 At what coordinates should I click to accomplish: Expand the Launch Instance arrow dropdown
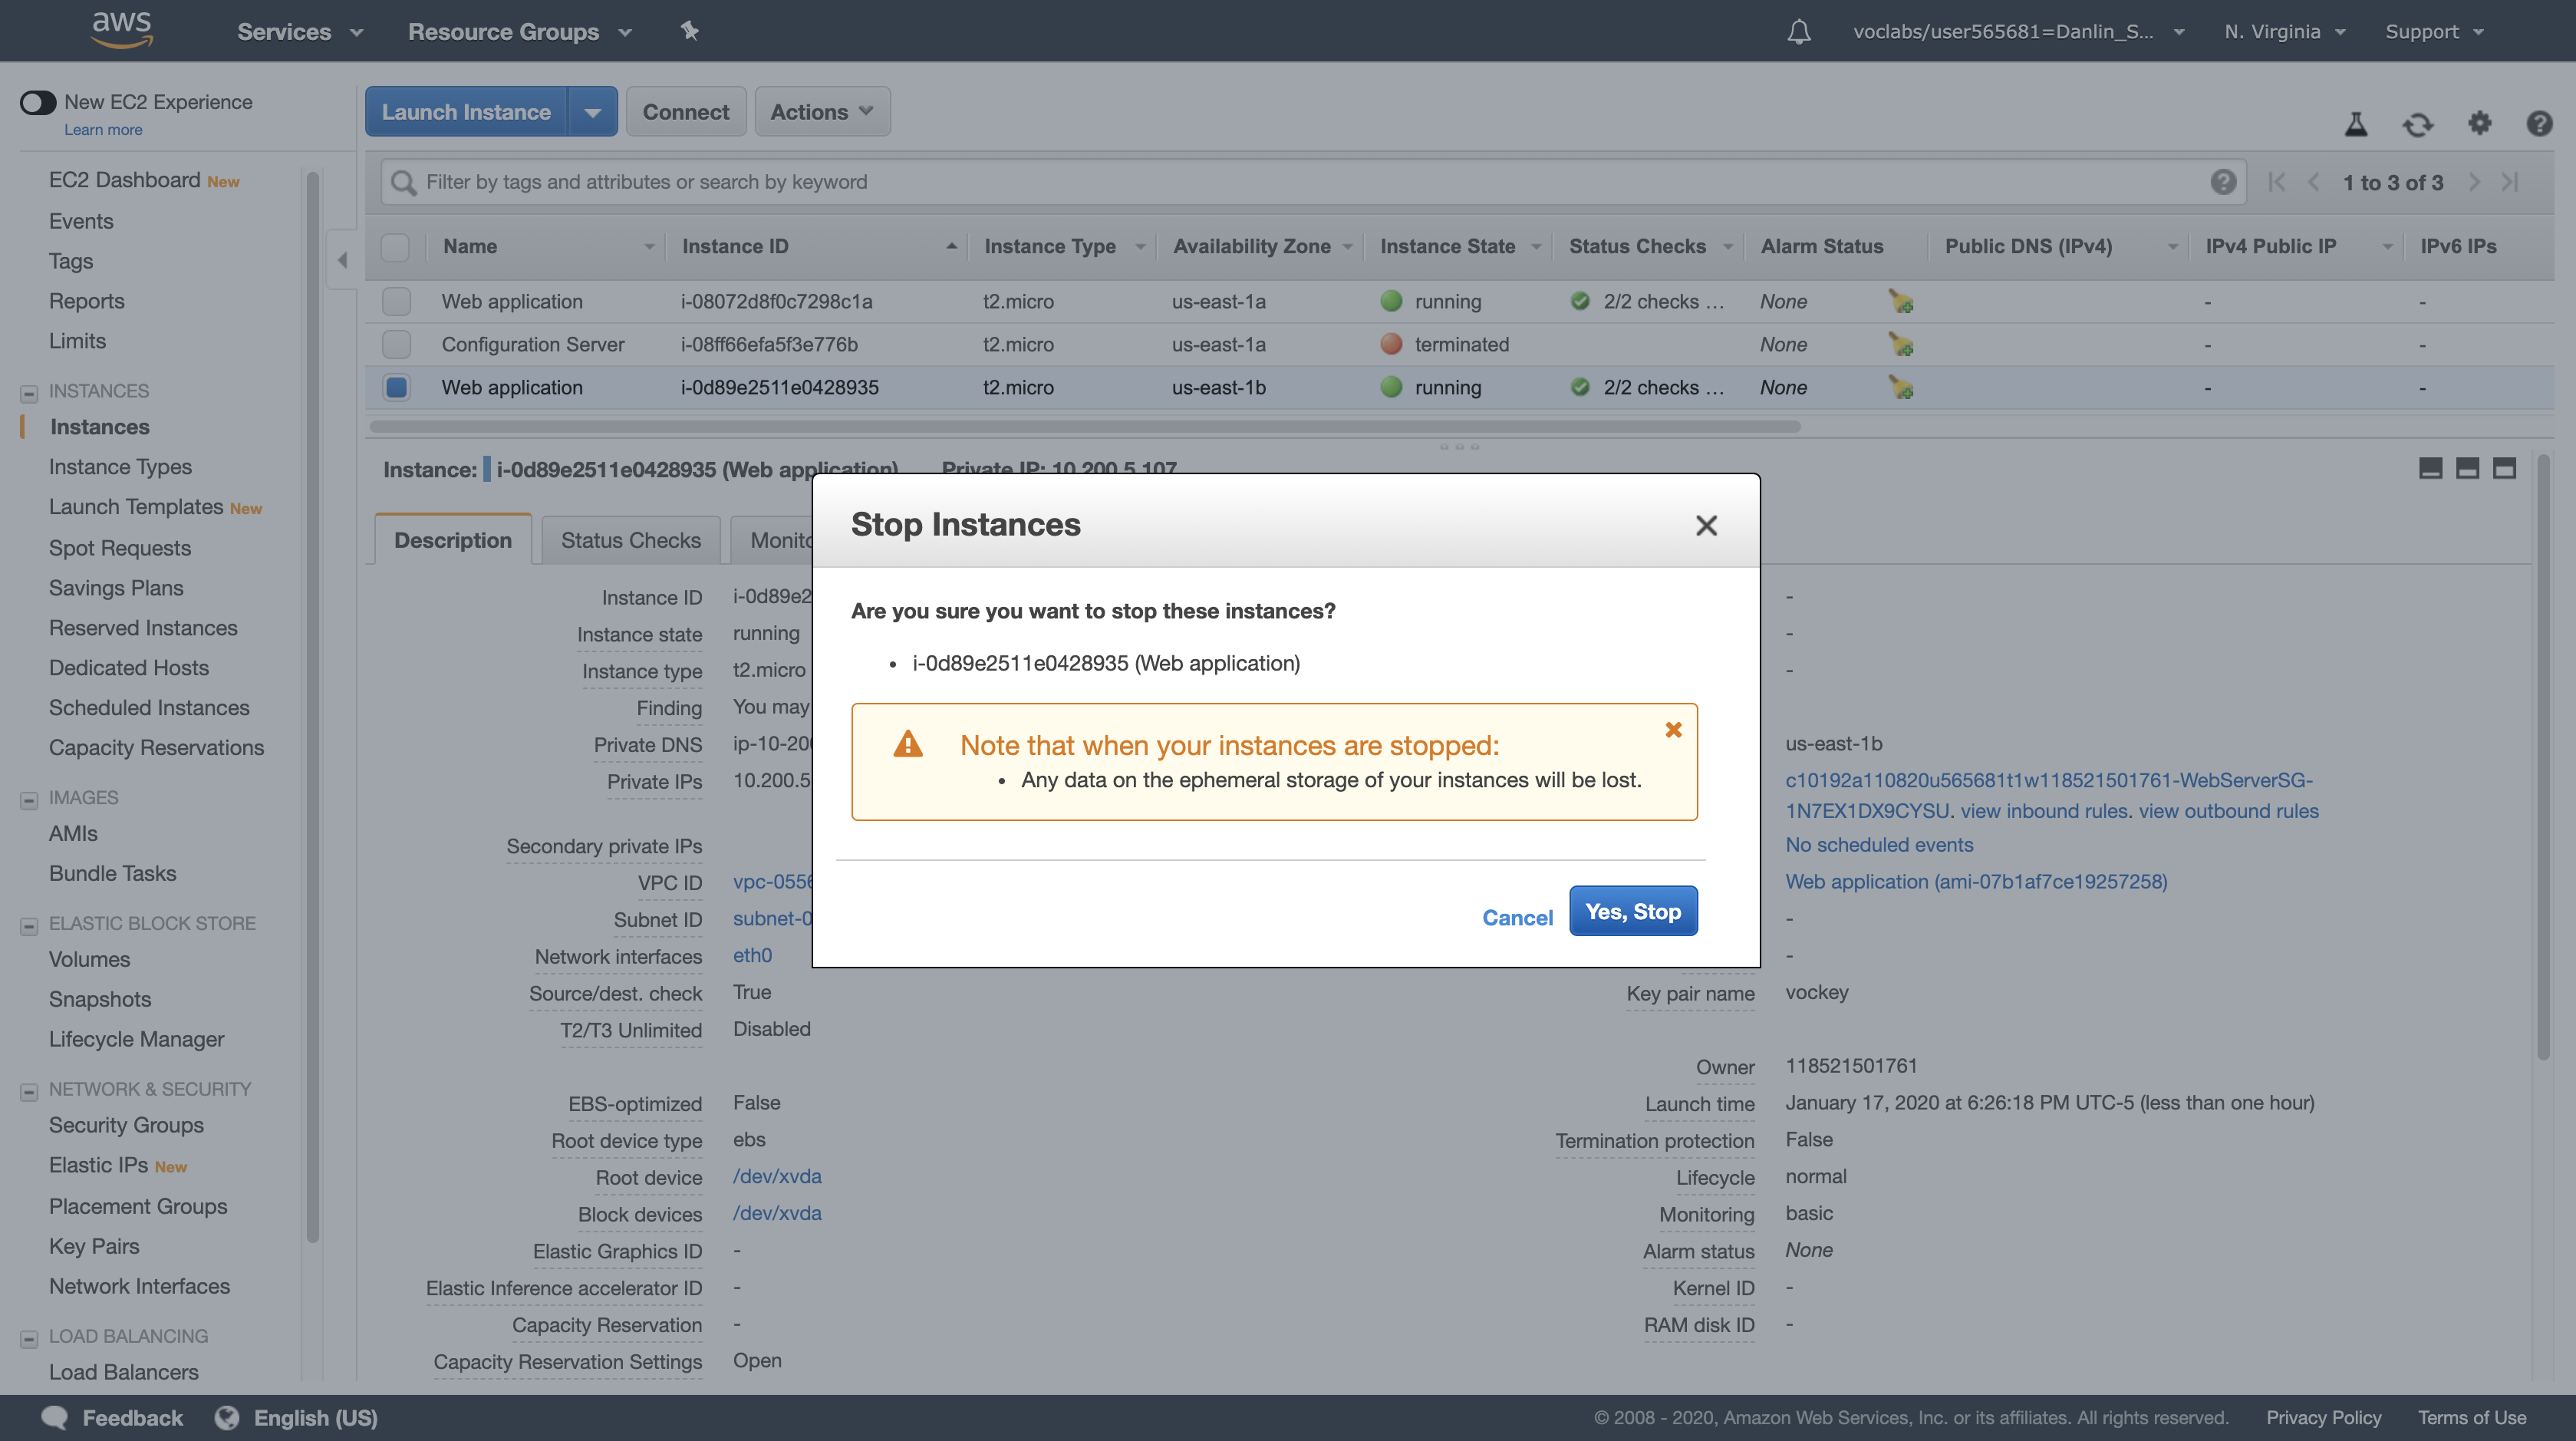coord(592,112)
